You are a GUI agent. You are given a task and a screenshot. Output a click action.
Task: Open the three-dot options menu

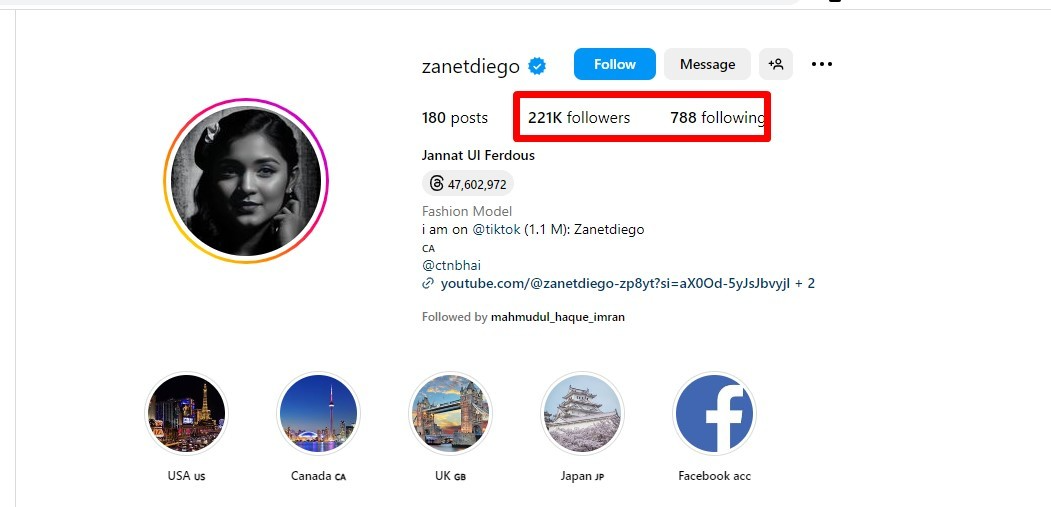(822, 64)
